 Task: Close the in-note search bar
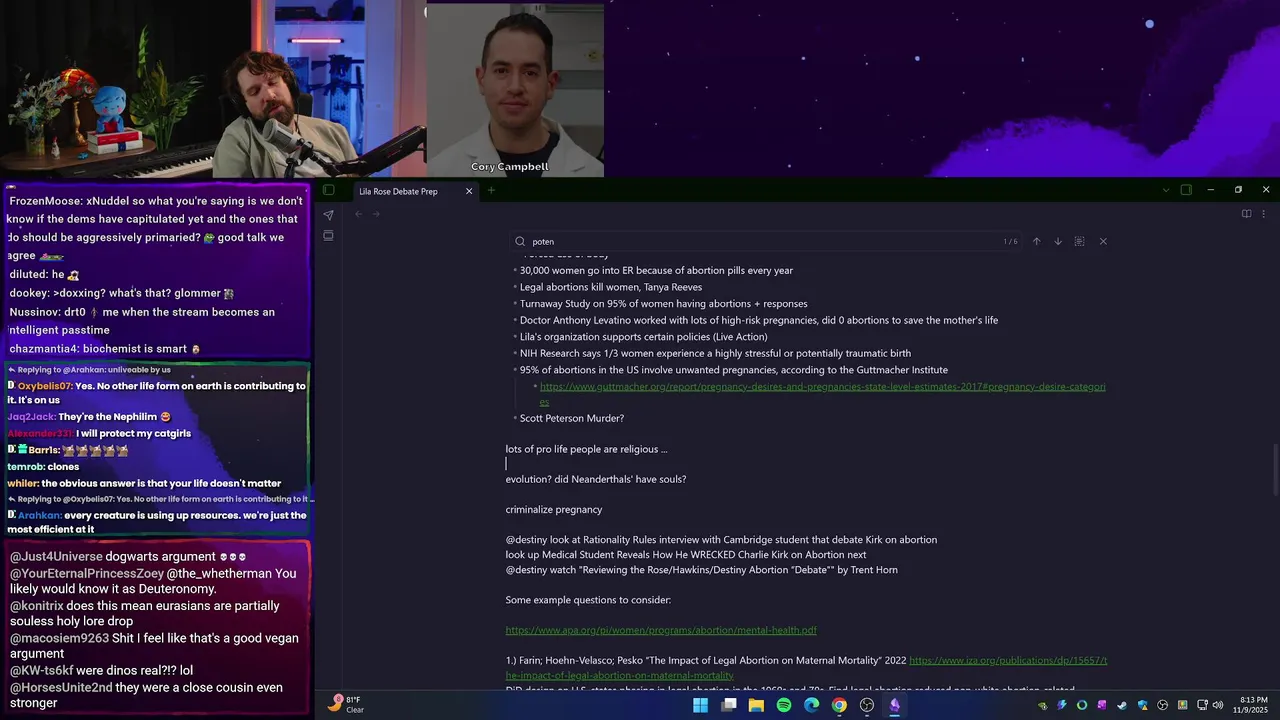point(1103,241)
